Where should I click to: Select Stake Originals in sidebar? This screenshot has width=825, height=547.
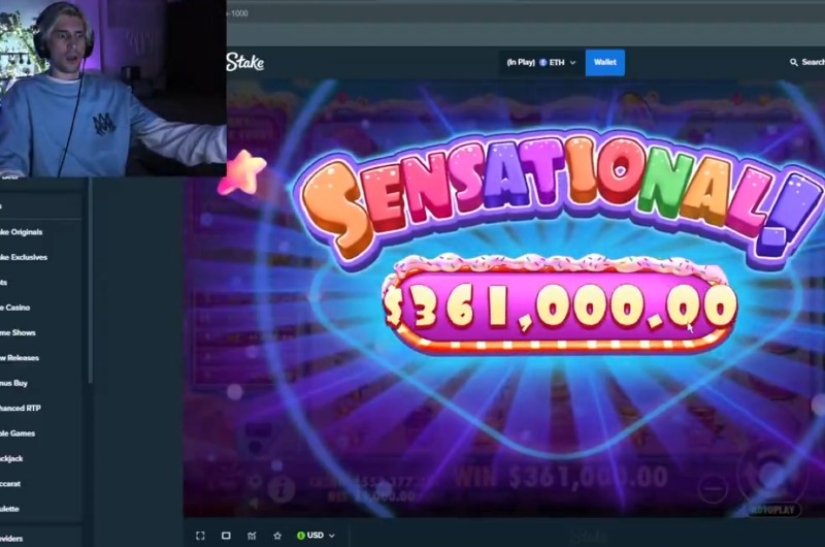[x=21, y=232]
